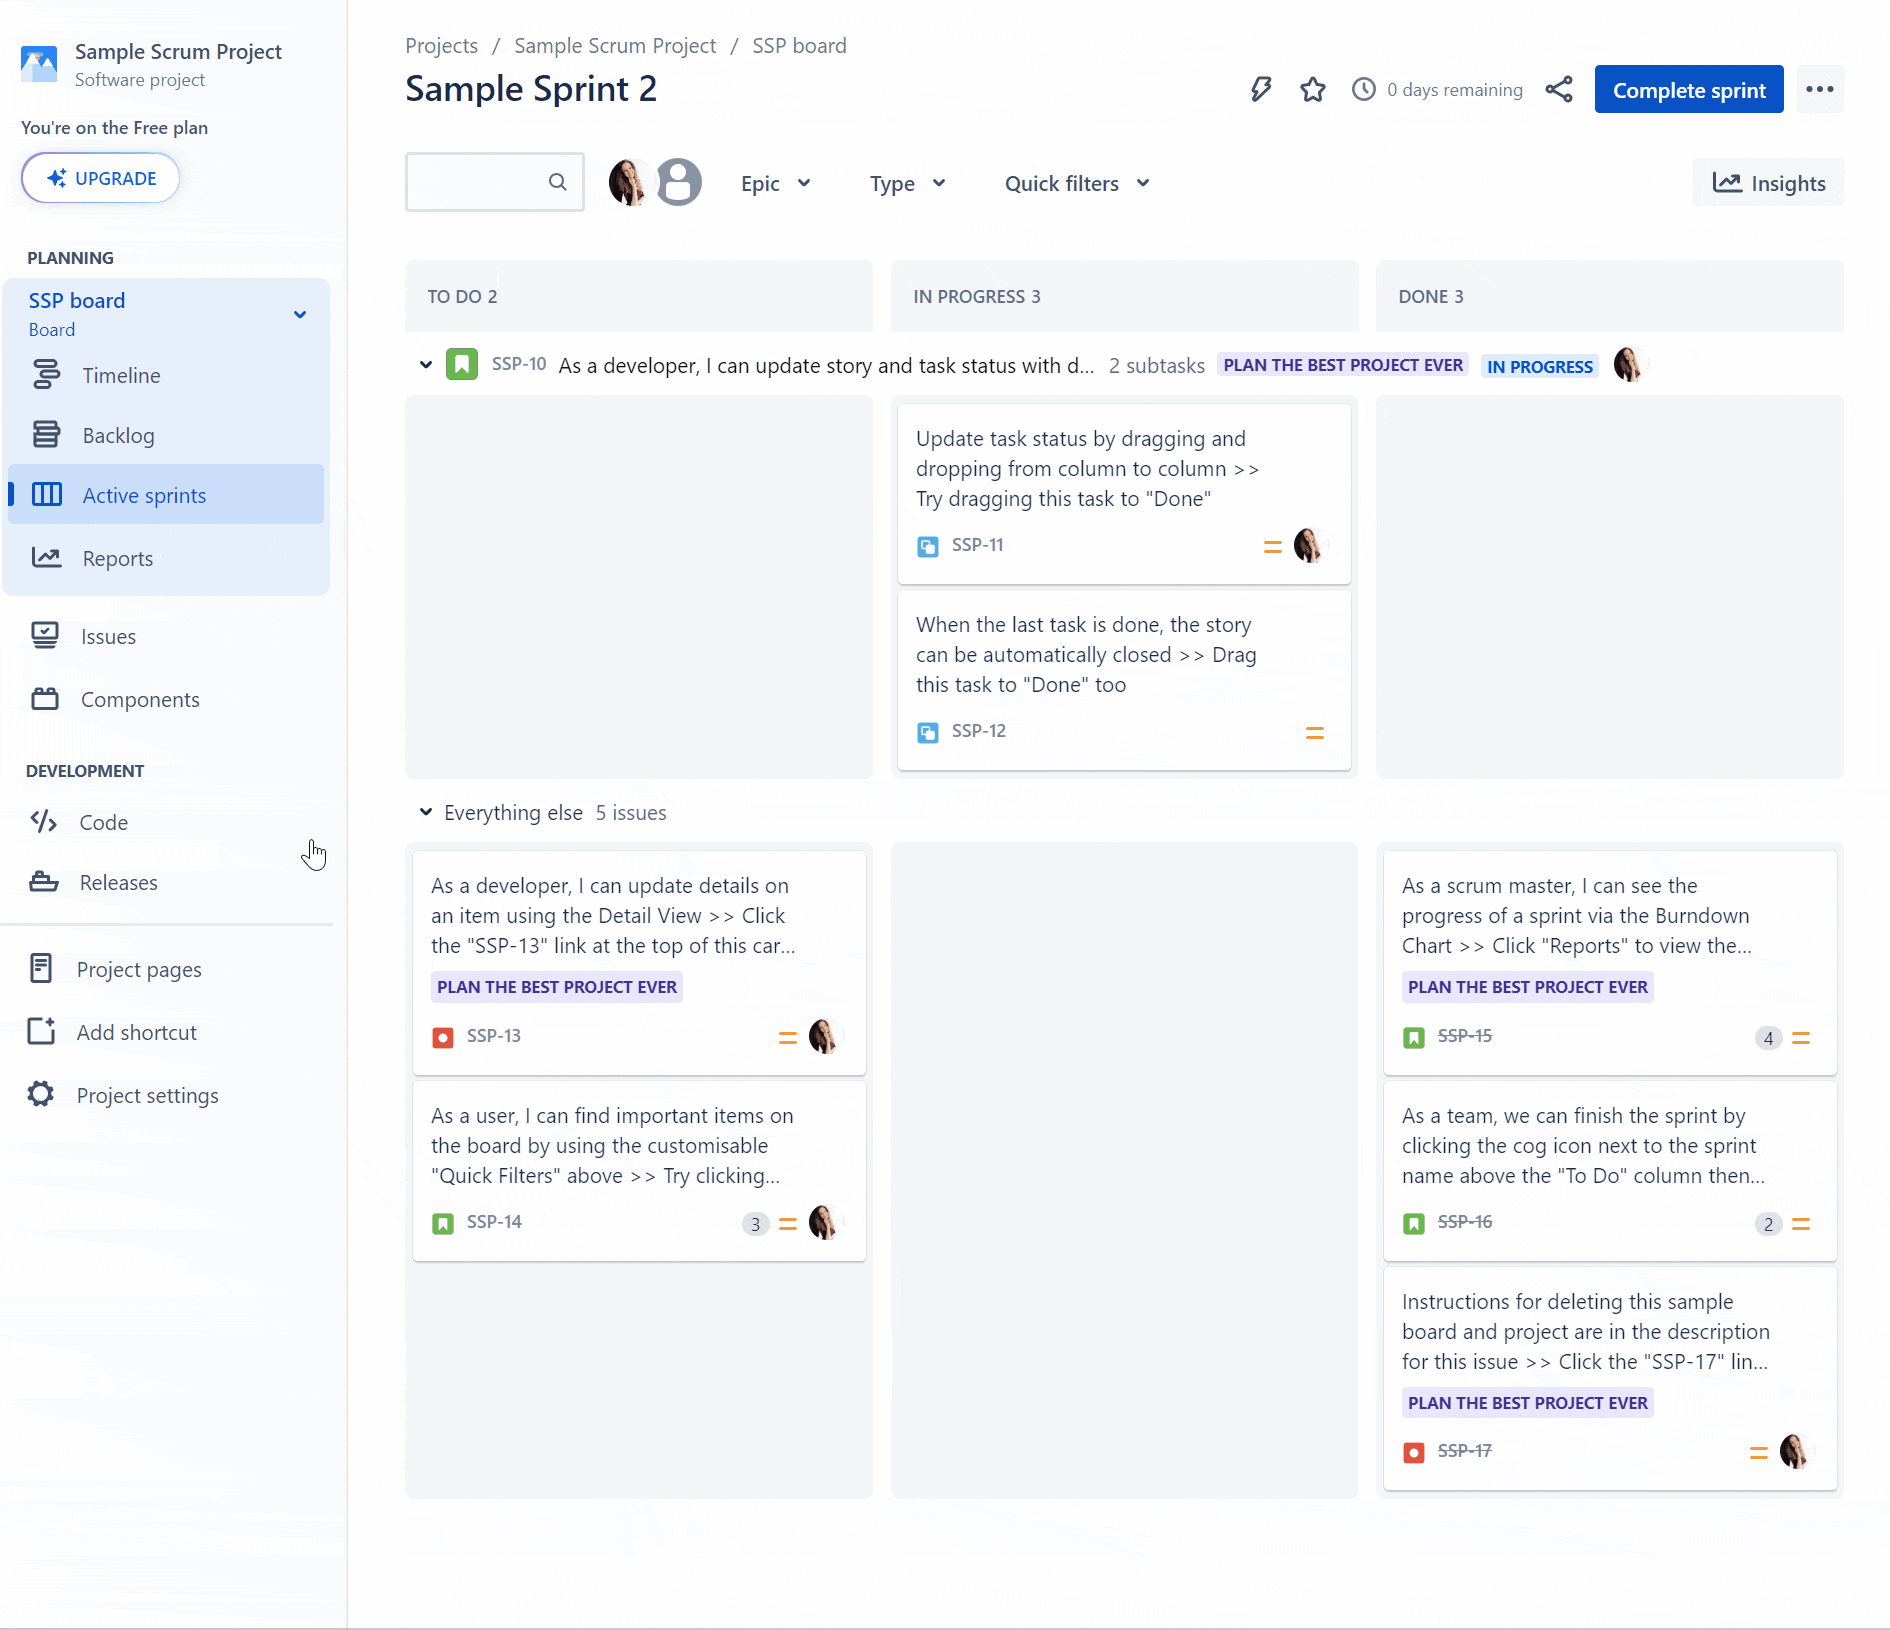Click the Code icon in the sidebar
Image resolution: width=1890 pixels, height=1630 pixels.
(x=42, y=822)
